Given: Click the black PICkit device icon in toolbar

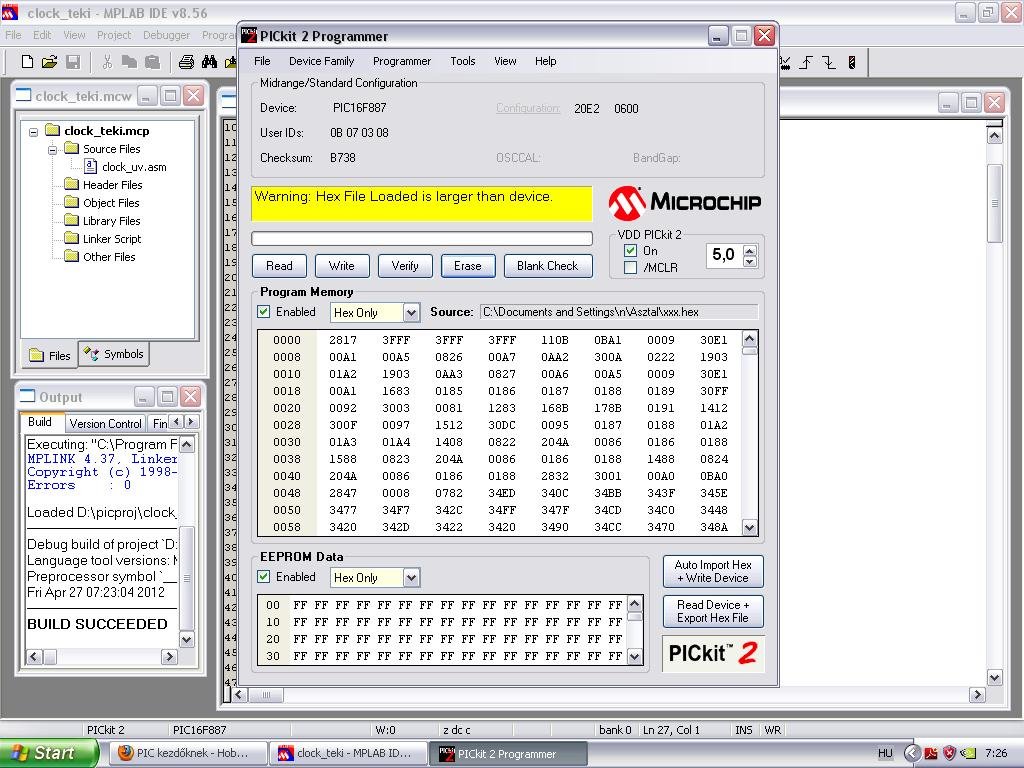Looking at the screenshot, I should click(852, 62).
